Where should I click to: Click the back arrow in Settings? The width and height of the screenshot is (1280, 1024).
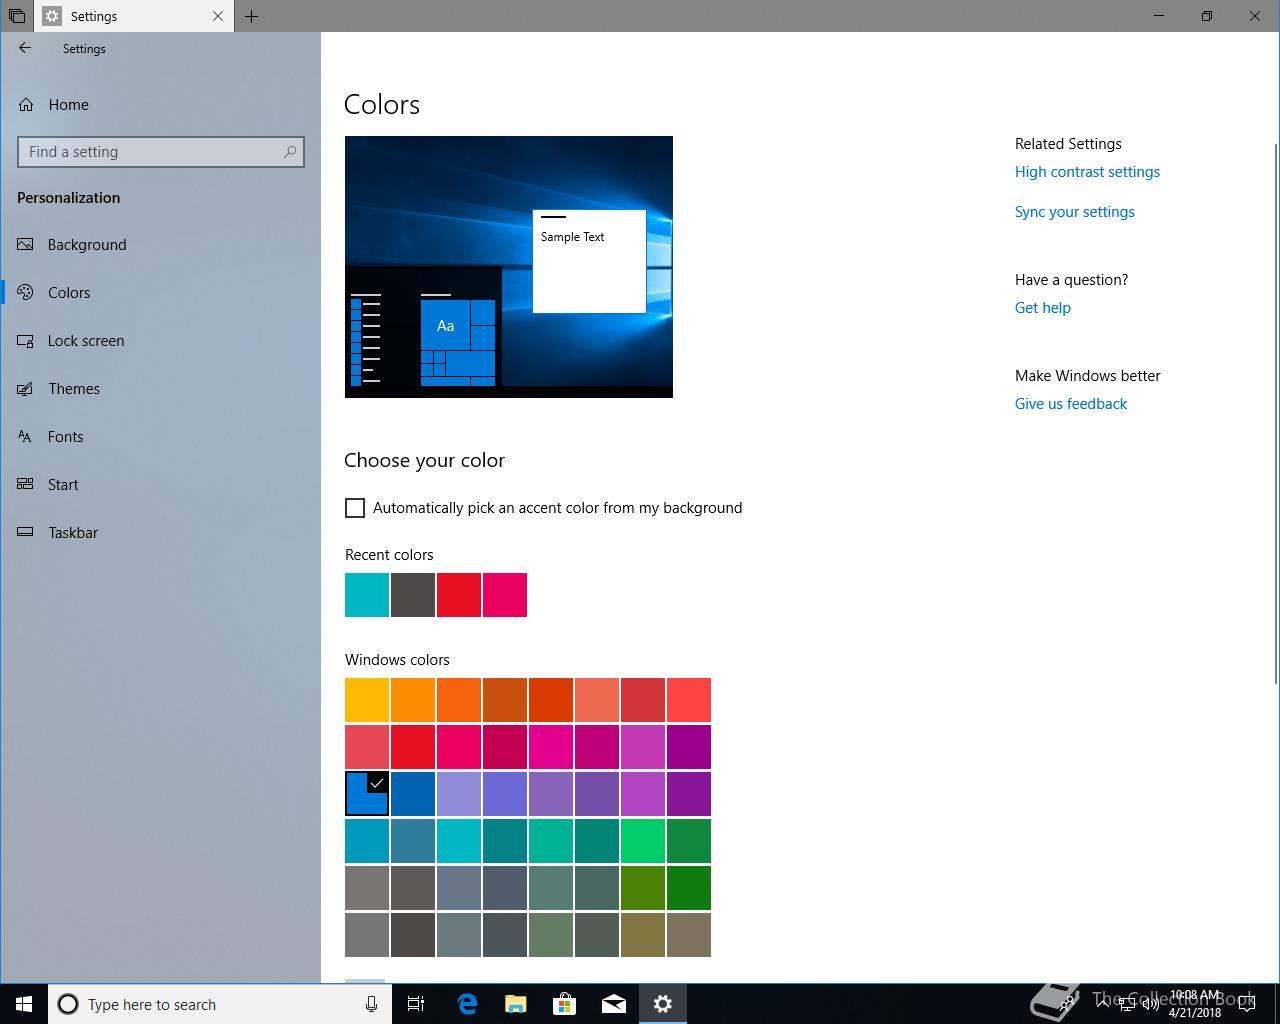tap(25, 48)
